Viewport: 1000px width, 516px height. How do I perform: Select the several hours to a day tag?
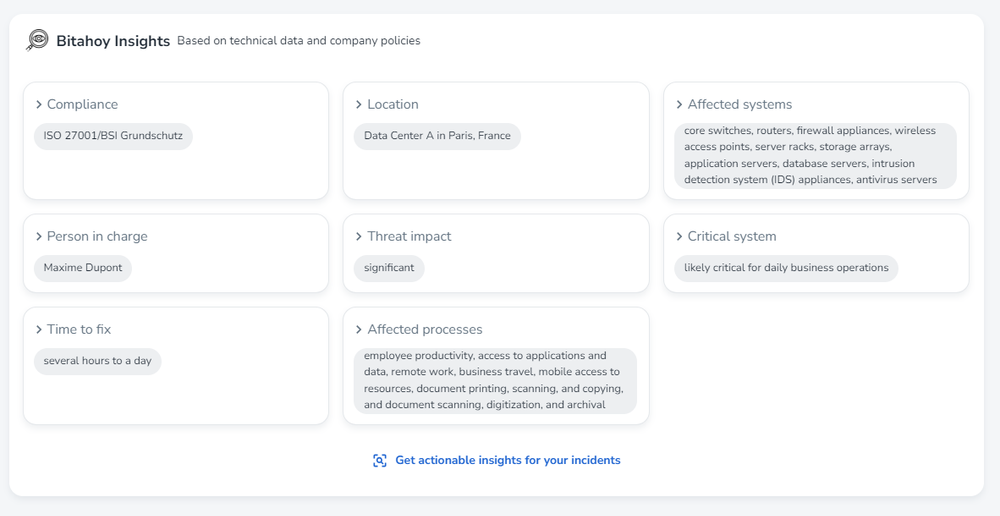click(x=98, y=361)
